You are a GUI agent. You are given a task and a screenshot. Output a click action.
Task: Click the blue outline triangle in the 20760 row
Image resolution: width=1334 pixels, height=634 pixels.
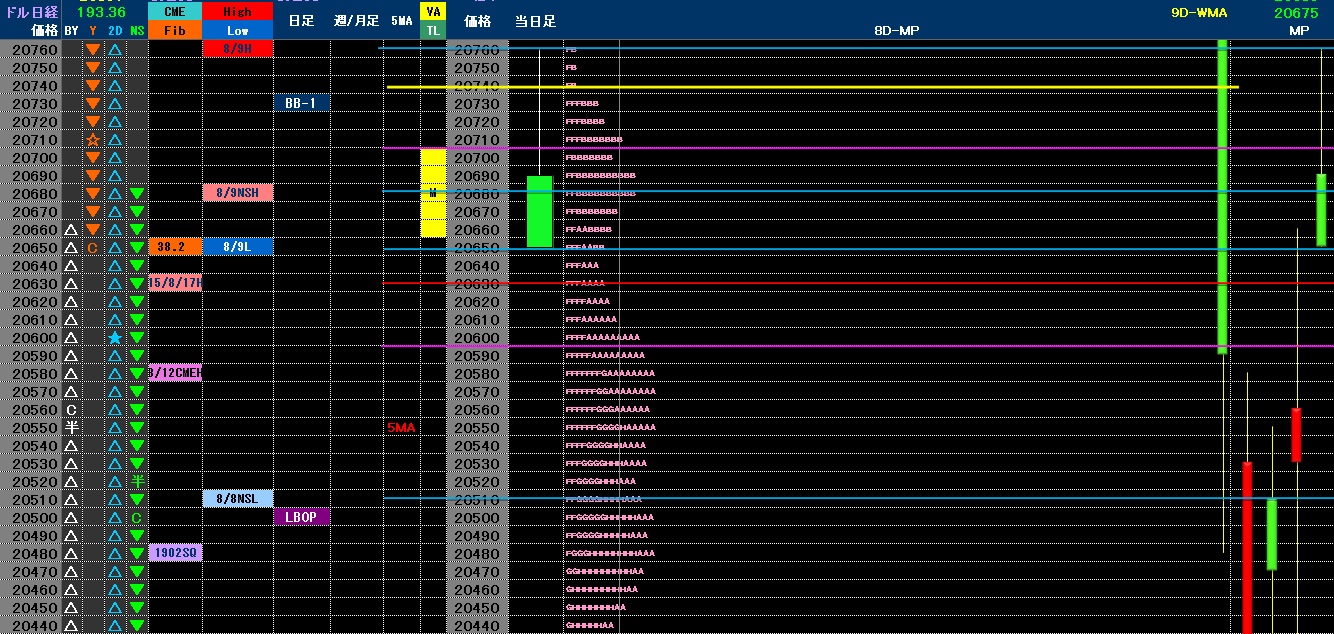pyautogui.click(x=115, y=50)
